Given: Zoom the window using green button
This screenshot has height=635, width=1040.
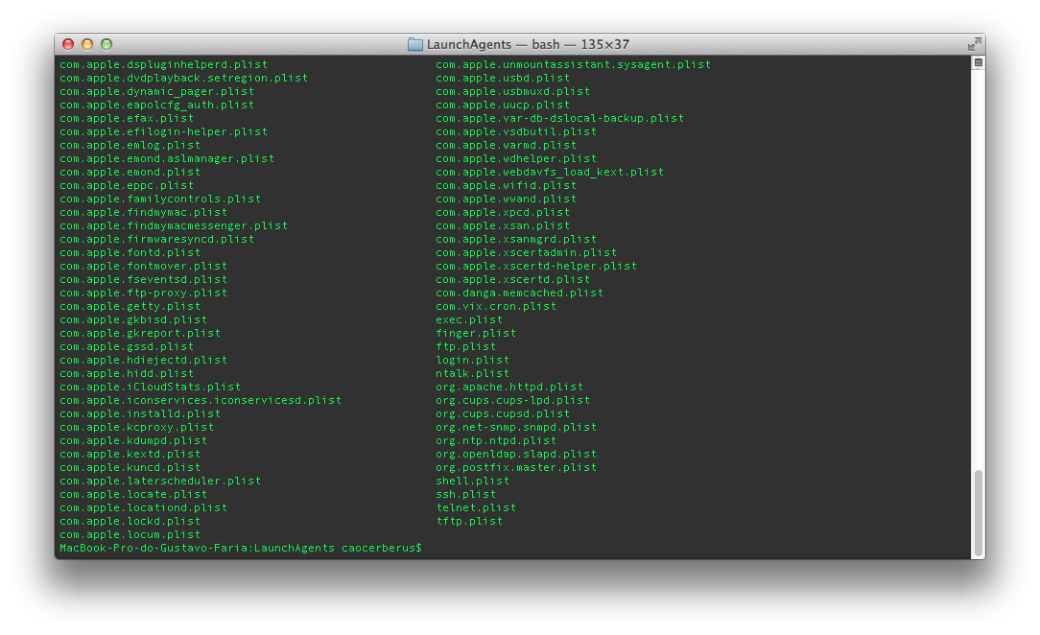Looking at the screenshot, I should 106,44.
